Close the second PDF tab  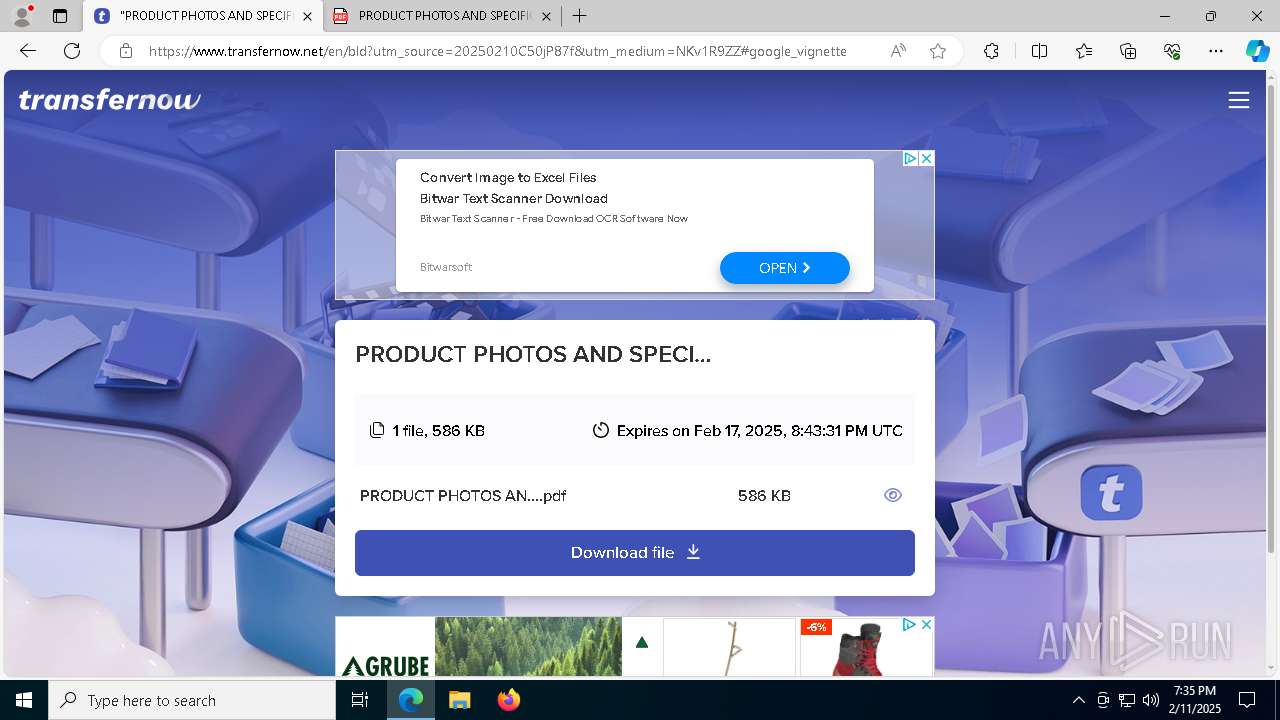[x=545, y=16]
